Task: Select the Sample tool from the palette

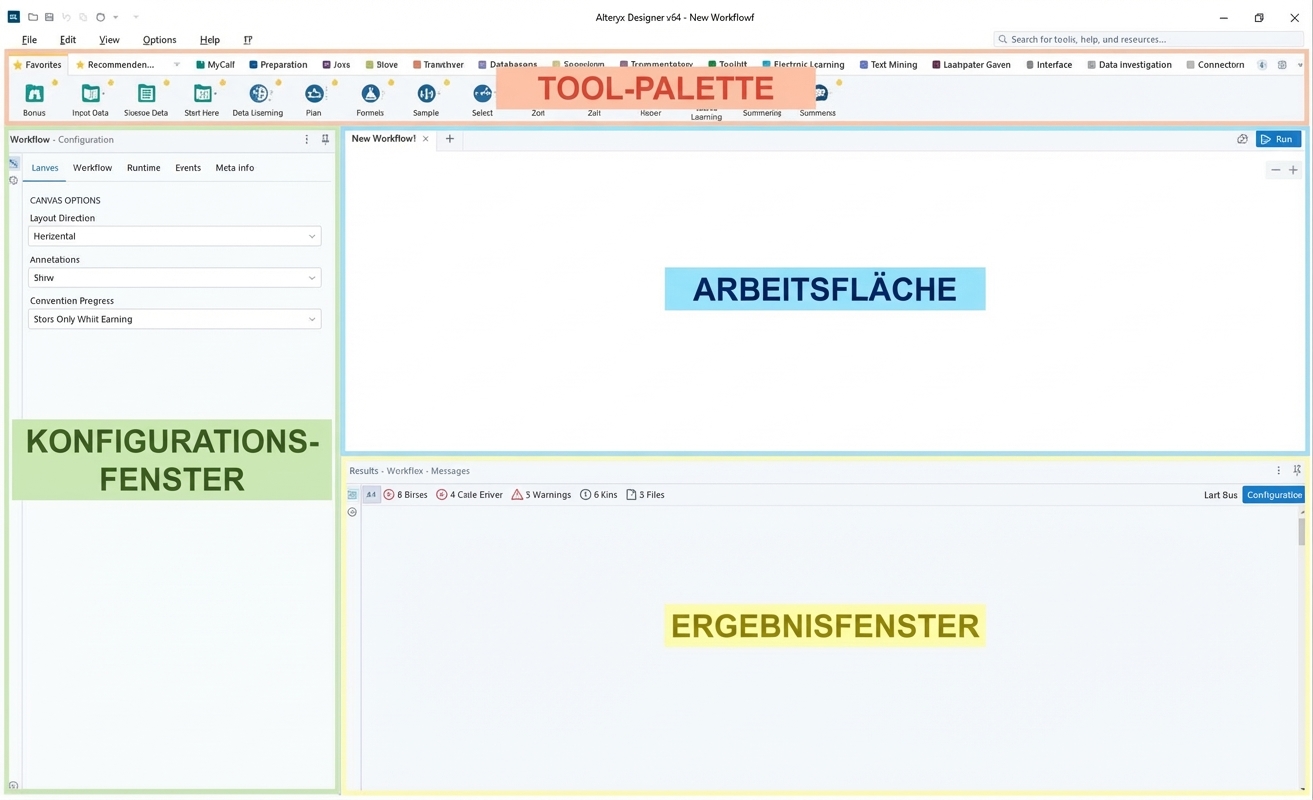Action: pyautogui.click(x=426, y=95)
